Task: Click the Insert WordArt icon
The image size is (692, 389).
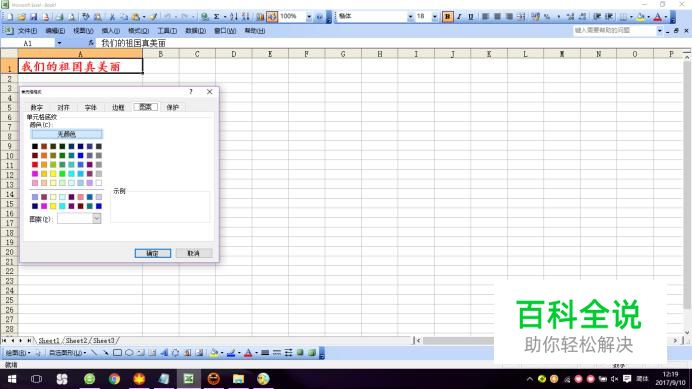Action: click(x=164, y=353)
